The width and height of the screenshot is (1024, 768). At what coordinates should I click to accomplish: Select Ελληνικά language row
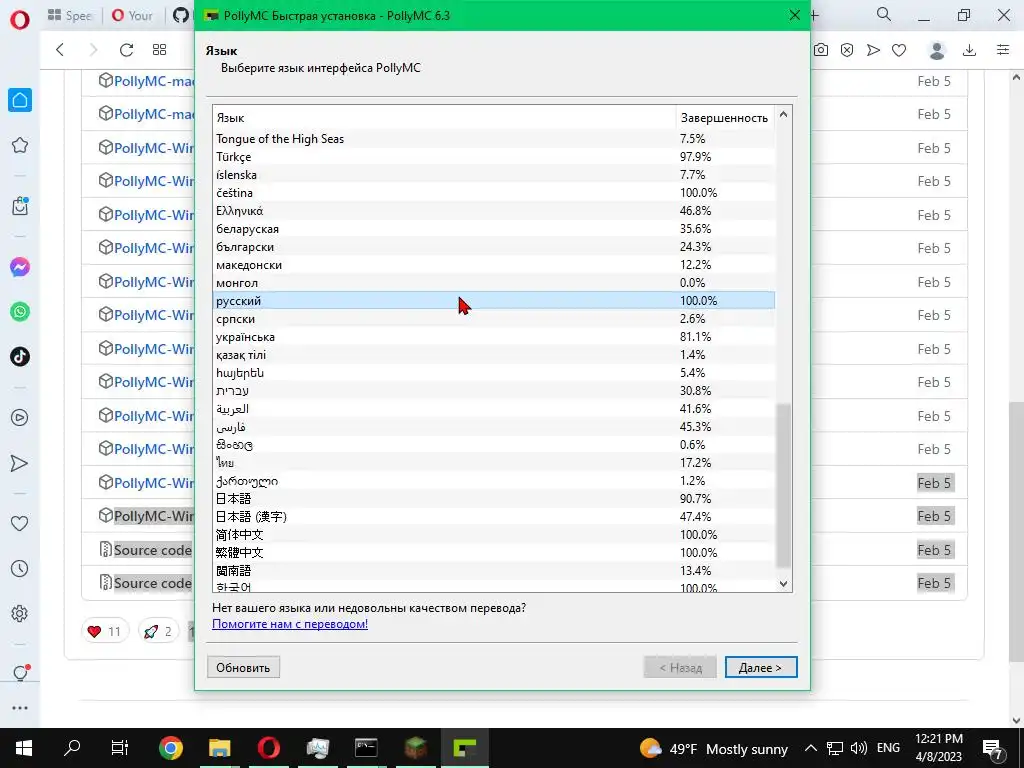click(x=494, y=211)
